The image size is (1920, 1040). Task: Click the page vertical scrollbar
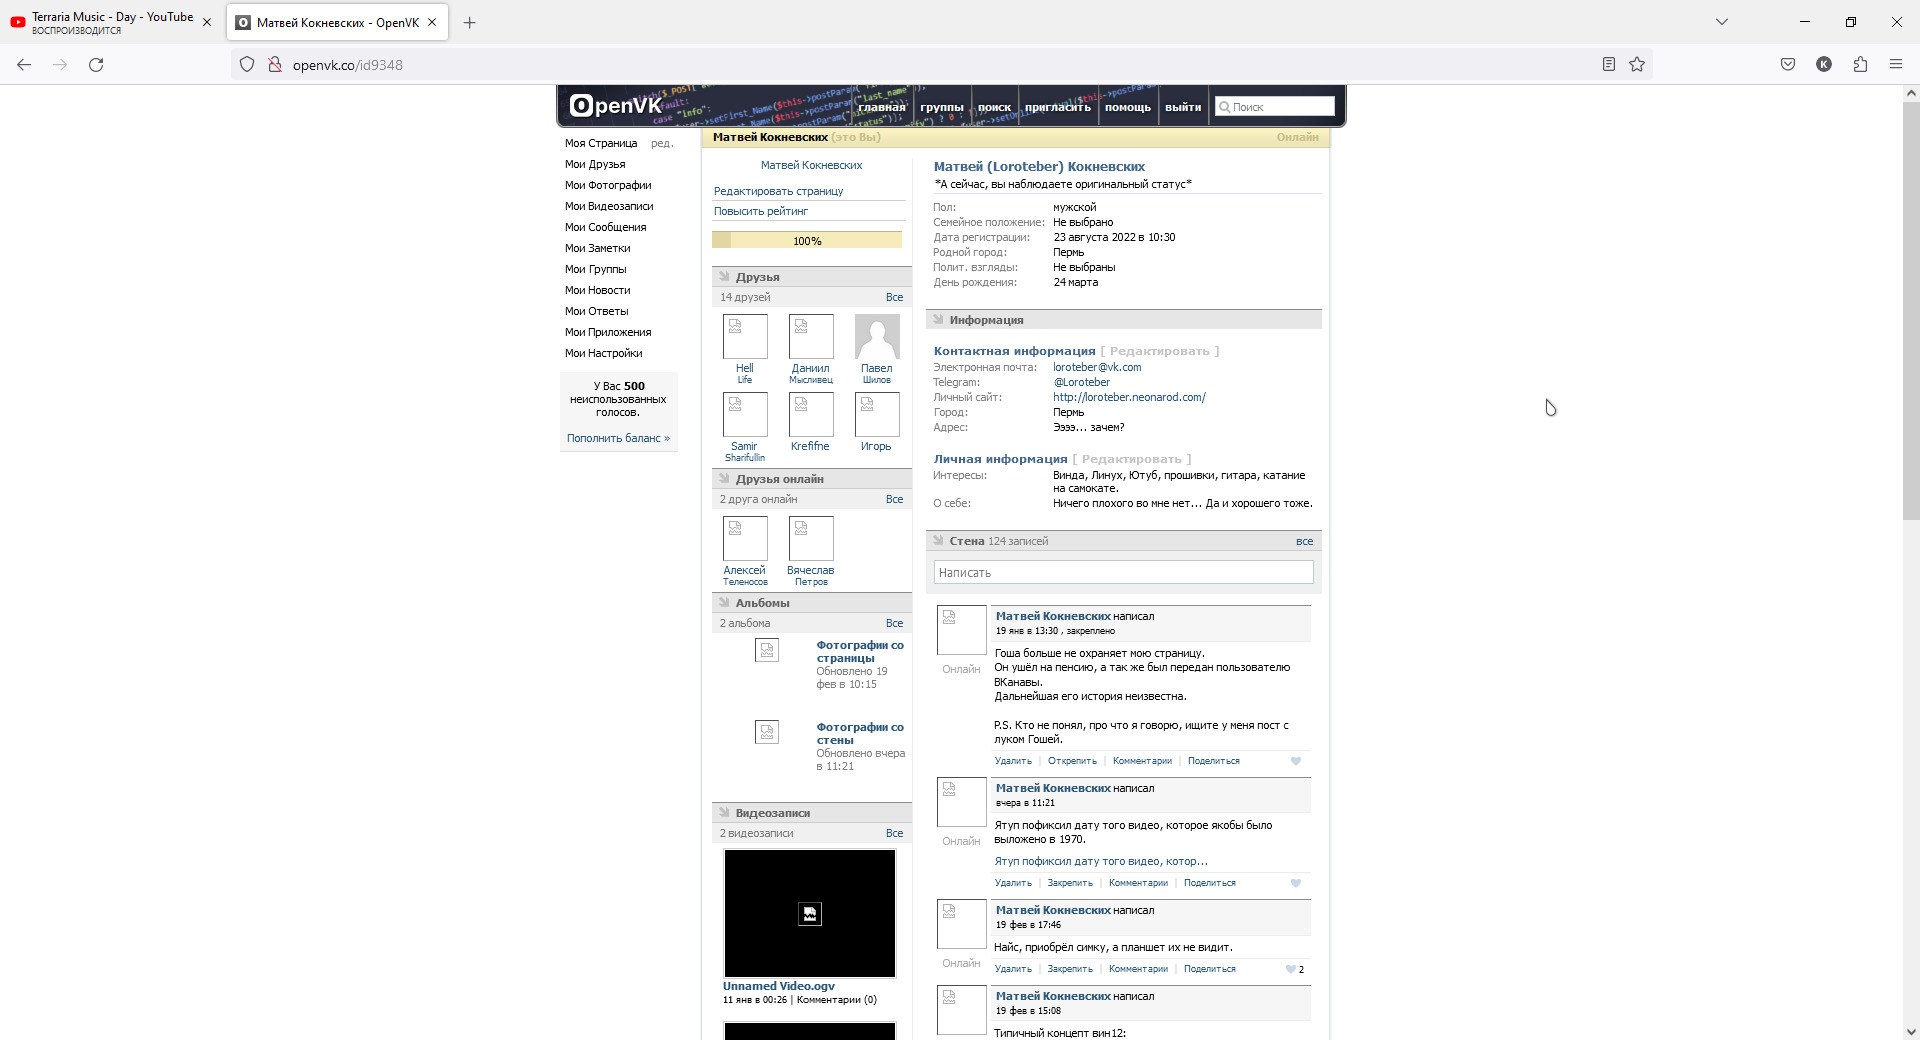(x=1911, y=310)
